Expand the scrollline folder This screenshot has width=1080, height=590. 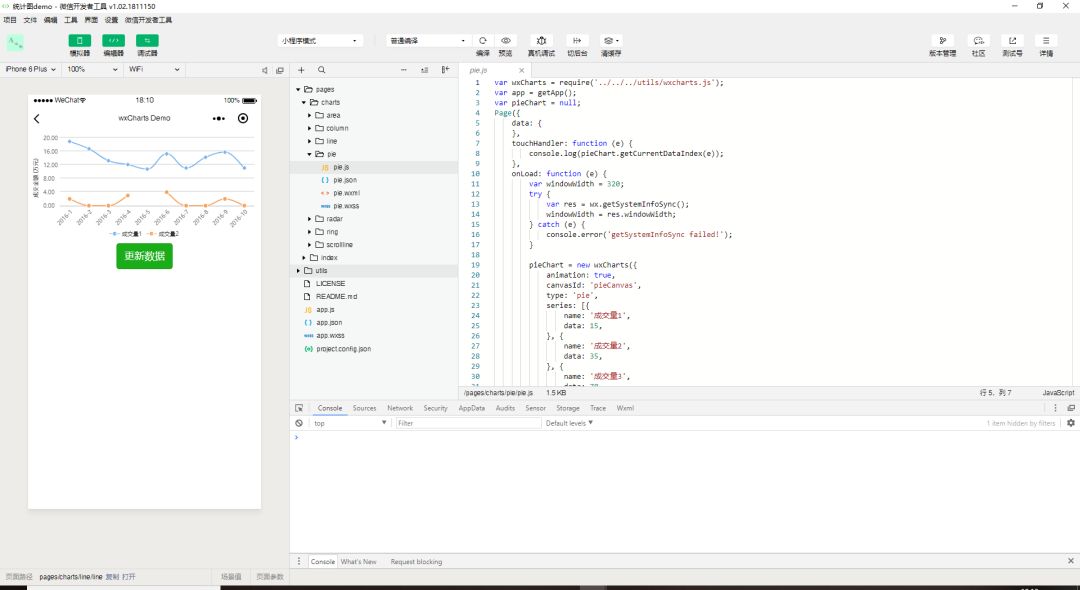310,244
